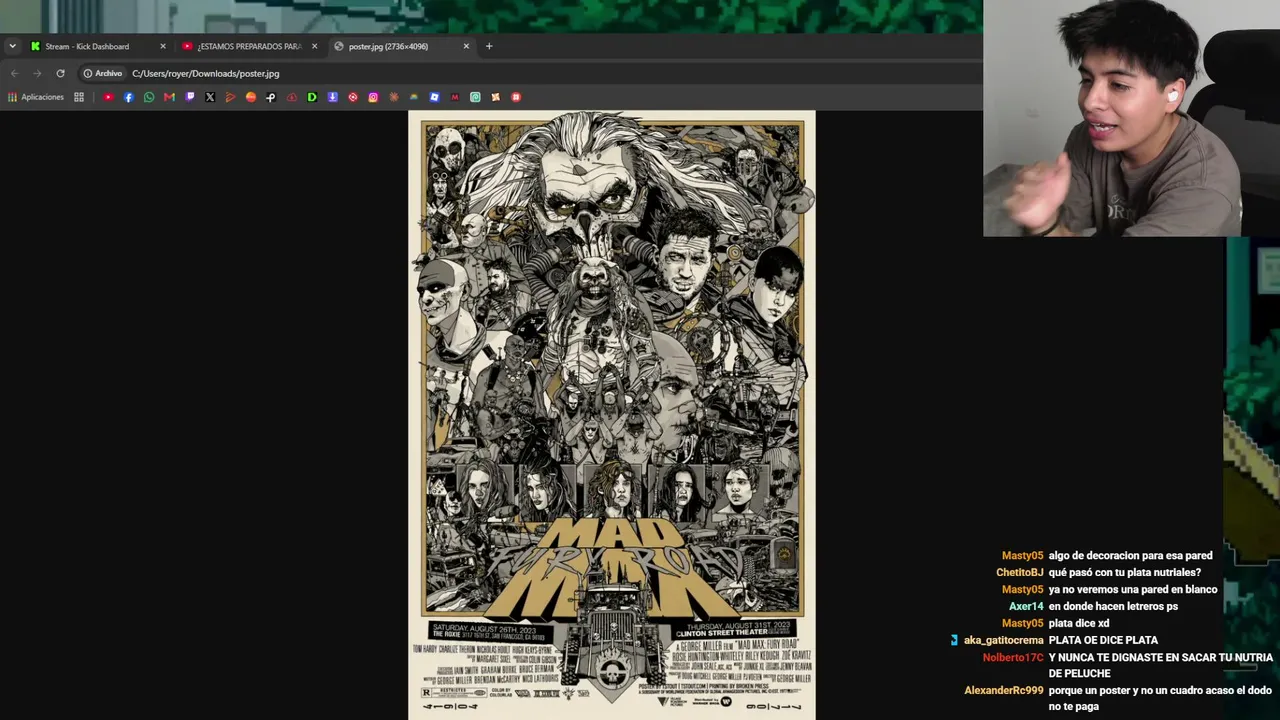Click chat username Nolberto17C
1280x720 pixels.
[x=1013, y=658]
